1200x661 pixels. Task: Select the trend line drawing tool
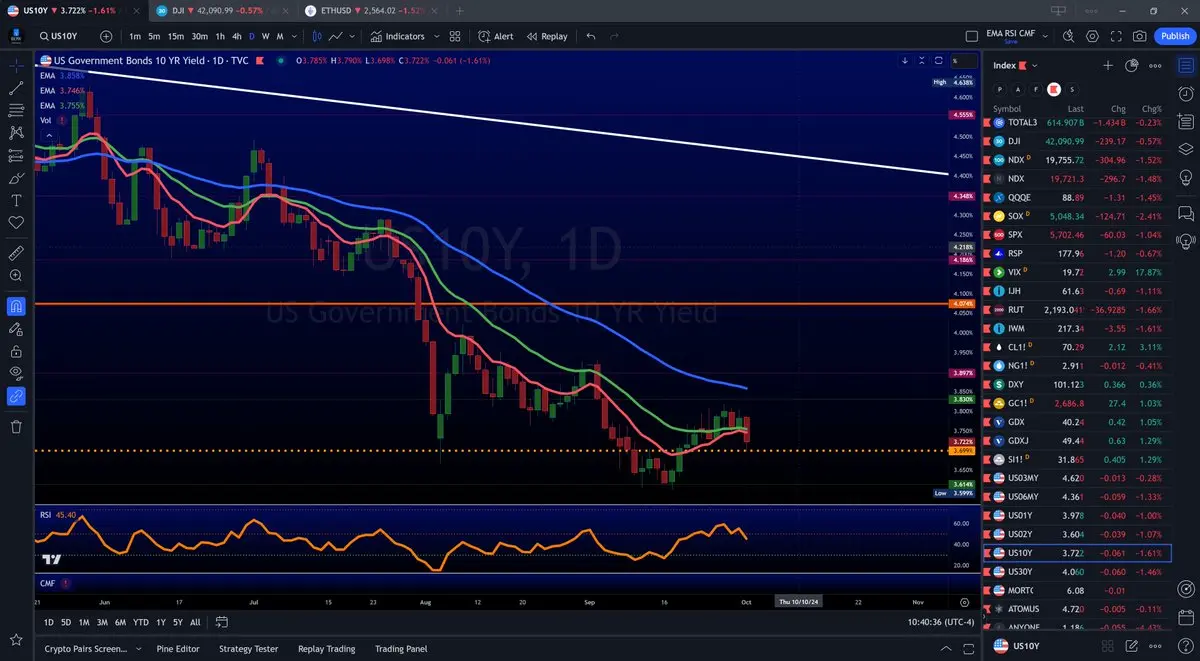click(x=16, y=88)
